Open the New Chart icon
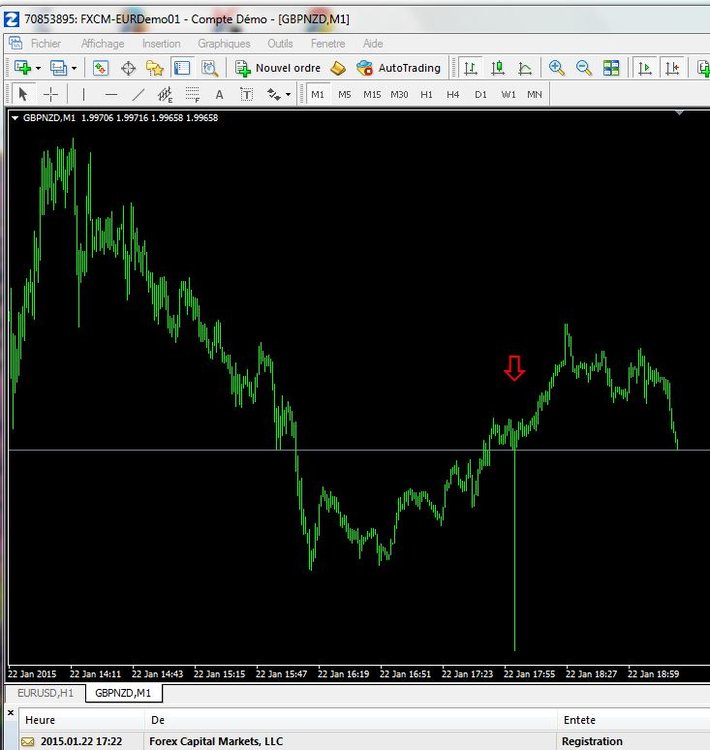710x750 pixels. 22,68
